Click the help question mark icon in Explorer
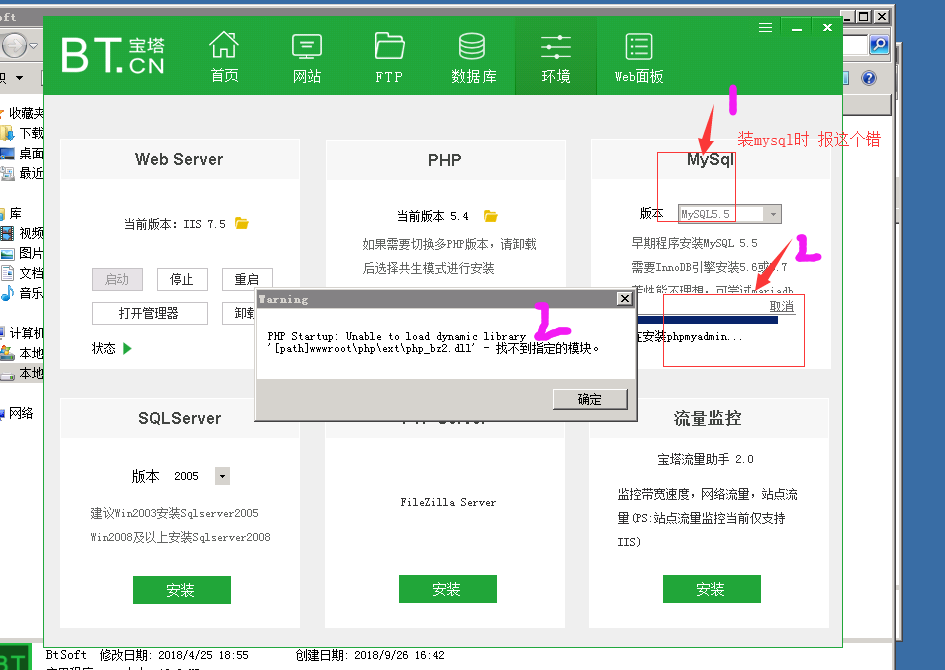The height and width of the screenshot is (670, 945). point(868,78)
